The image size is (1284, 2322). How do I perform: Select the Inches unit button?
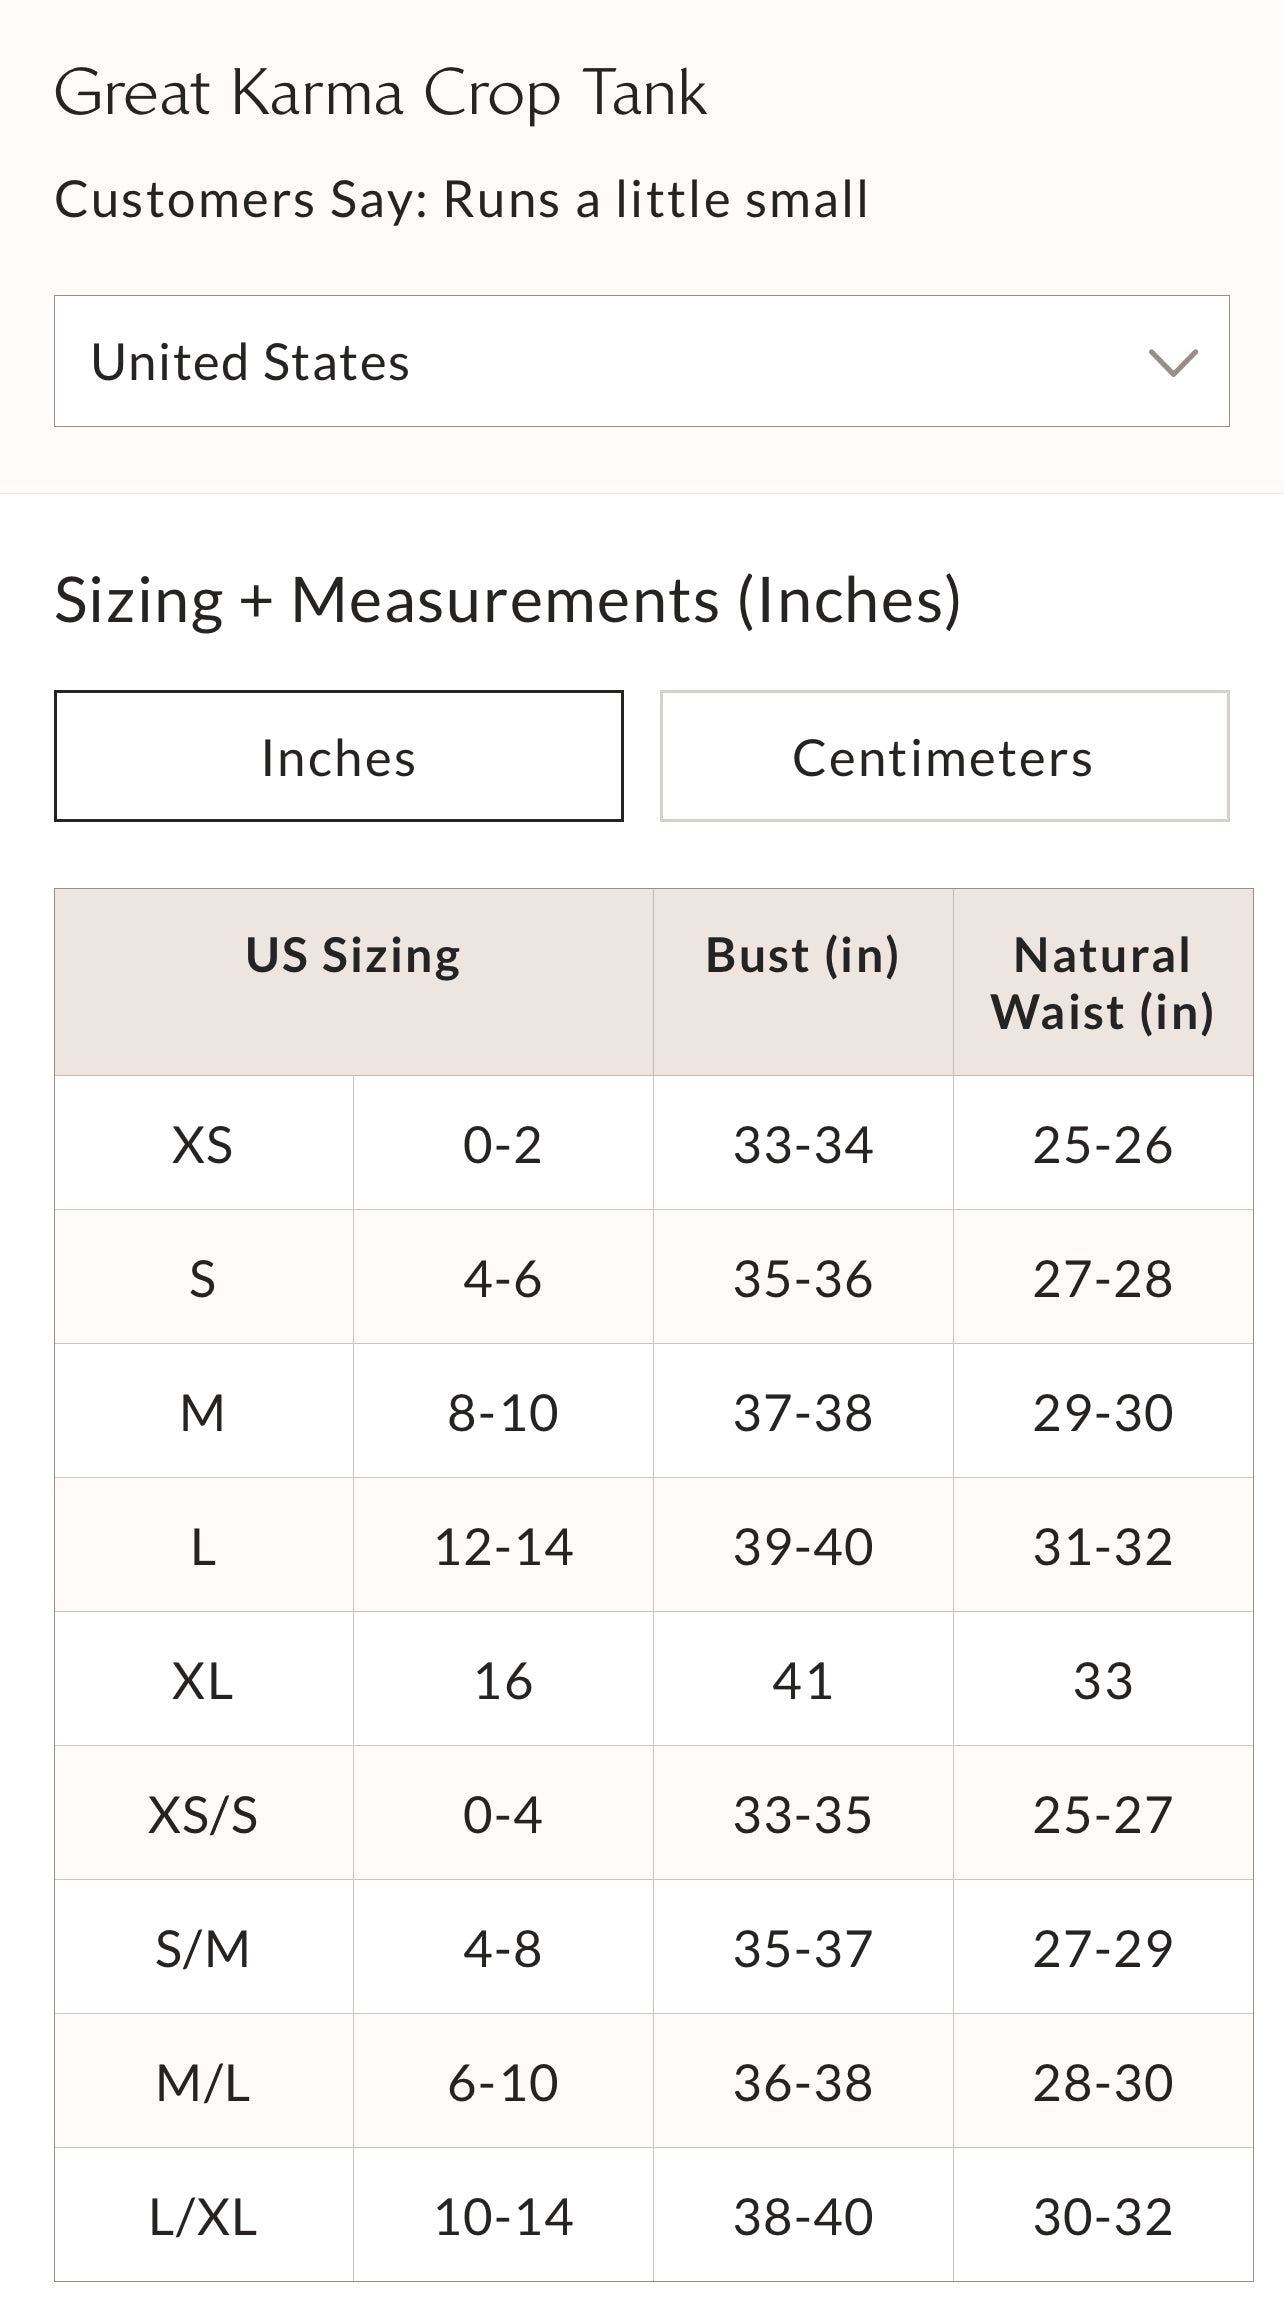tap(338, 757)
